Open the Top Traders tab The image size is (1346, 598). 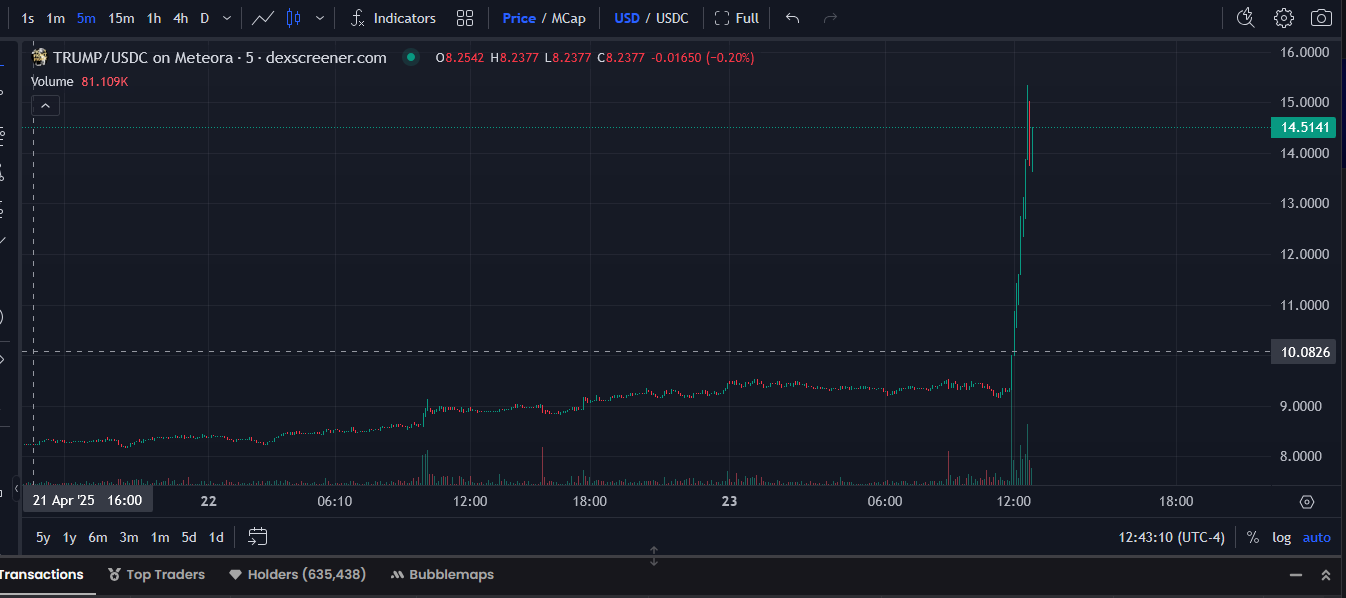coord(156,574)
